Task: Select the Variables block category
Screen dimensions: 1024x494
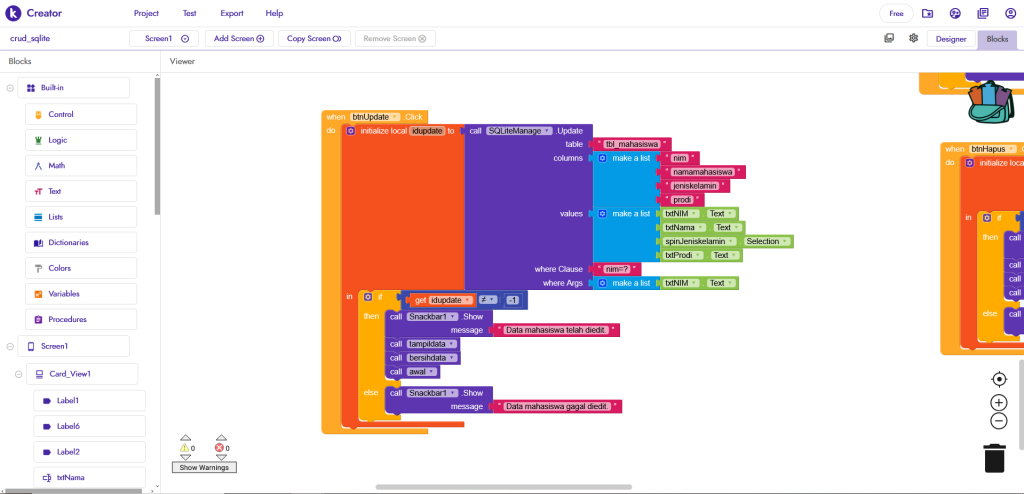Action: tap(64, 294)
